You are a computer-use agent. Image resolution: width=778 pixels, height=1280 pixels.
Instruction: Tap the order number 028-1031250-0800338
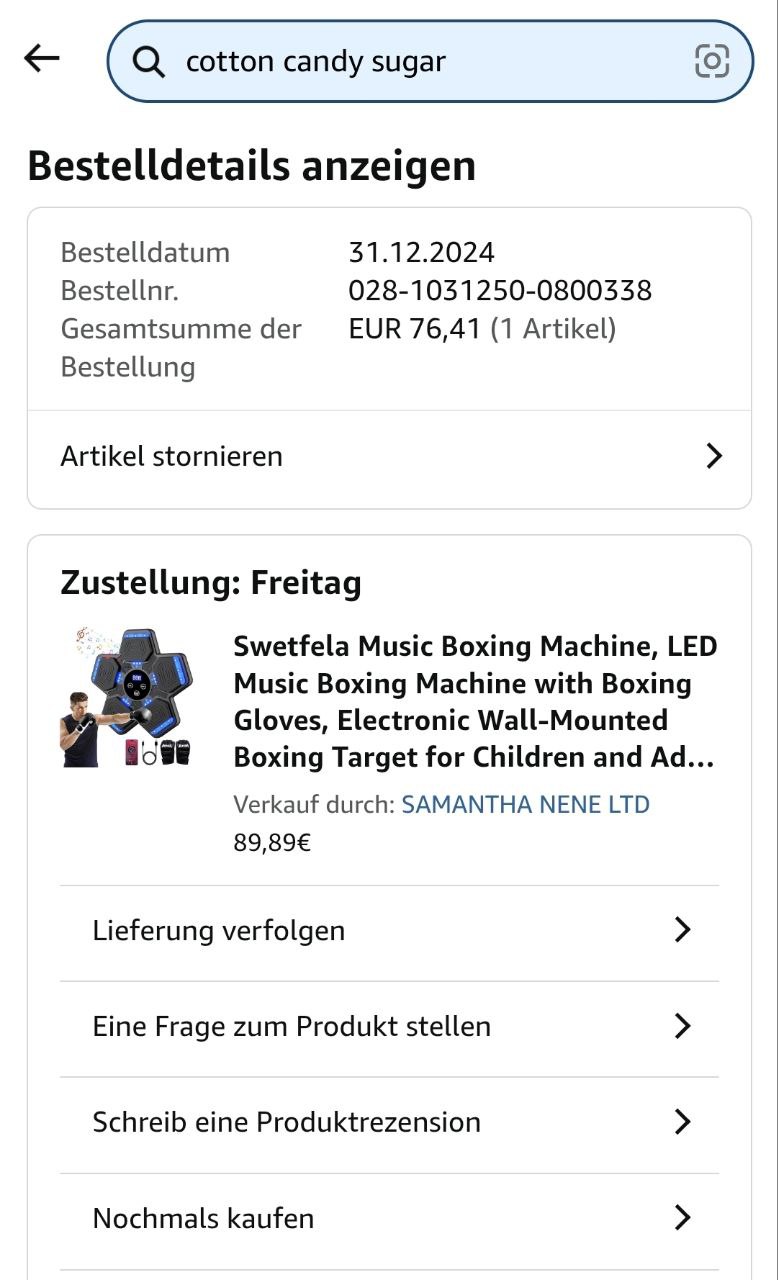[500, 291]
